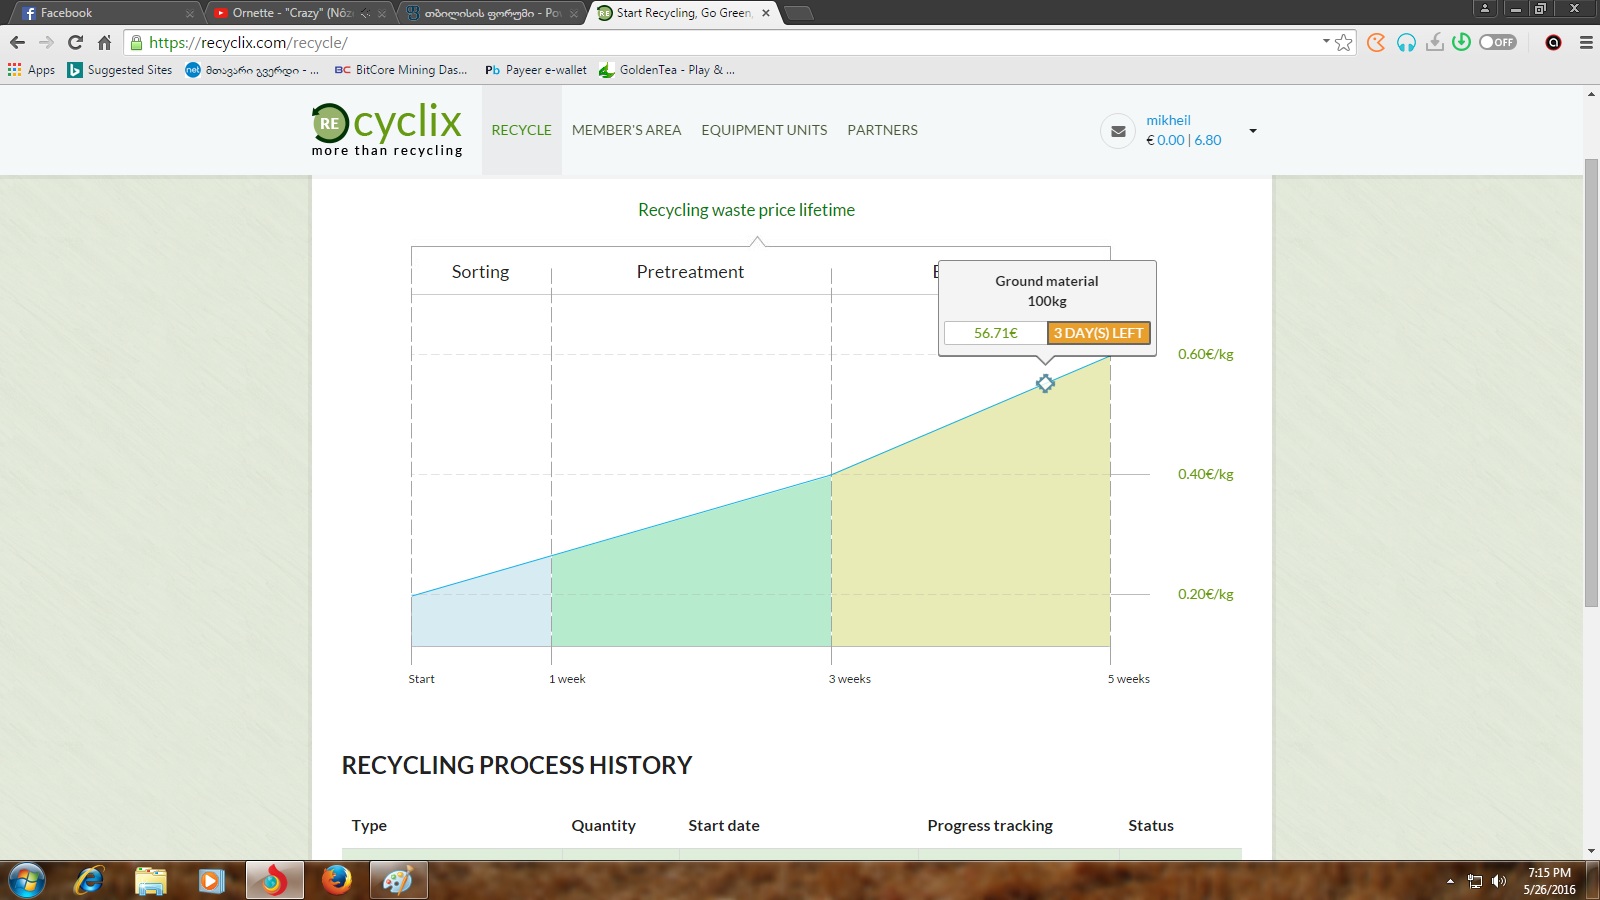The height and width of the screenshot is (900, 1600).
Task: Open the green circular download extension
Action: (x=1462, y=42)
